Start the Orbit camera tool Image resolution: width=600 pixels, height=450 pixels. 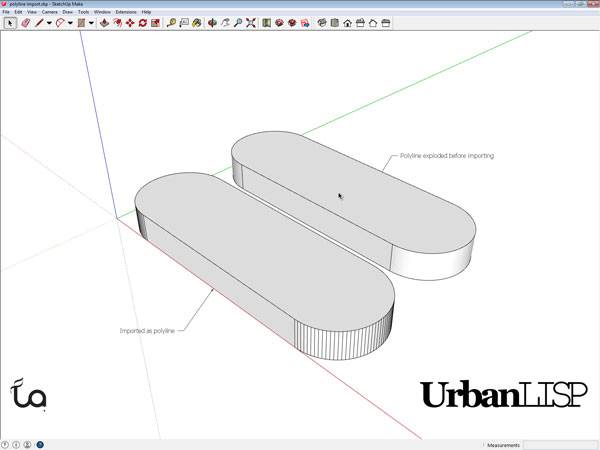click(x=212, y=22)
